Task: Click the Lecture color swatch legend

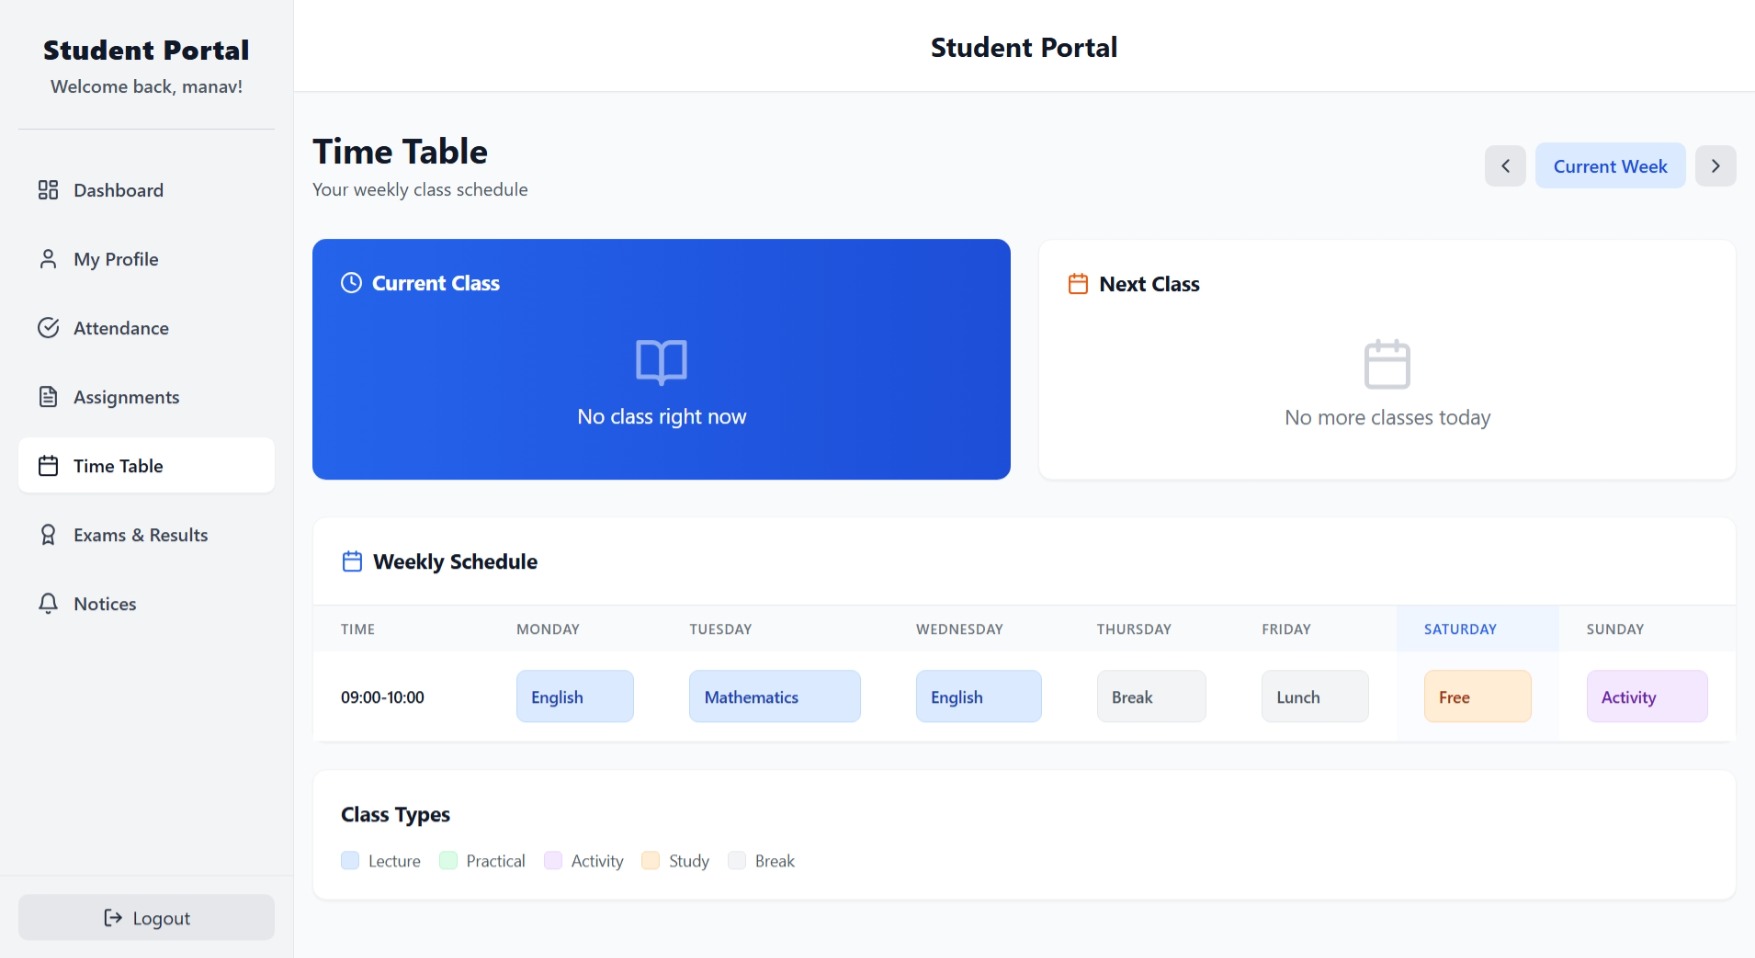Action: pyautogui.click(x=350, y=860)
